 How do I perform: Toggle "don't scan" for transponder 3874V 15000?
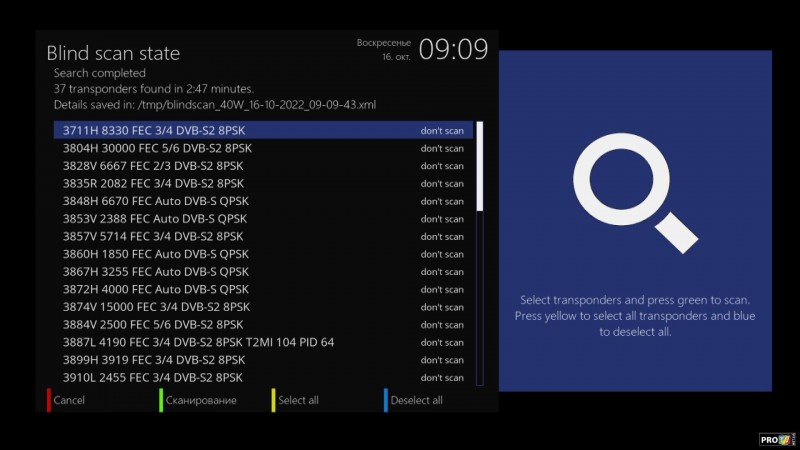[441, 307]
